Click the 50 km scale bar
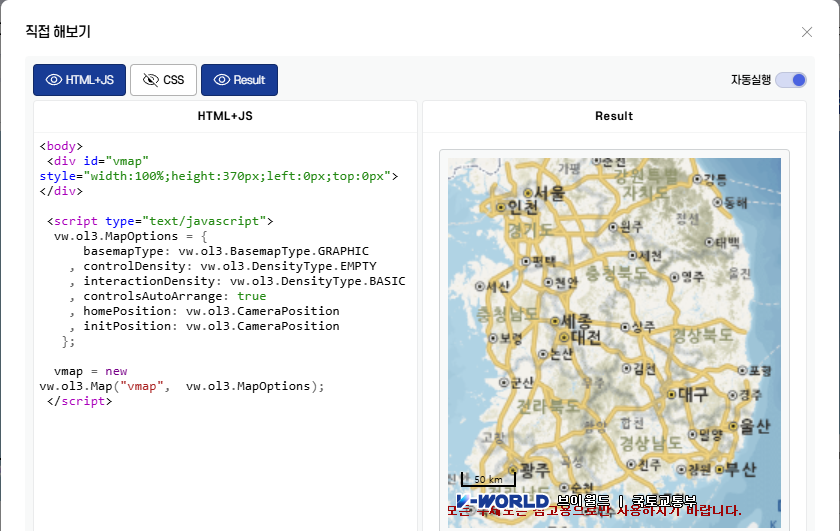This screenshot has width=840, height=531. (488, 480)
